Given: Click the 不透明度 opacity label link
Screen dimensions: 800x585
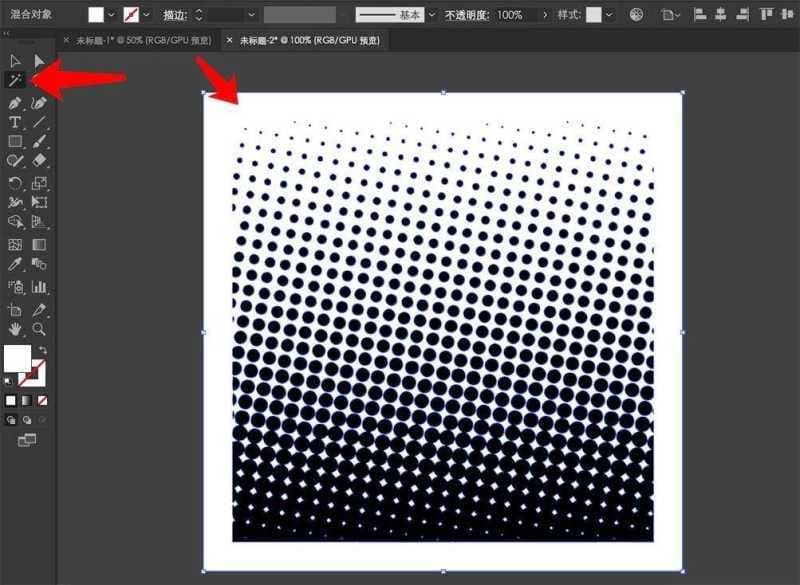Looking at the screenshot, I should [x=467, y=16].
